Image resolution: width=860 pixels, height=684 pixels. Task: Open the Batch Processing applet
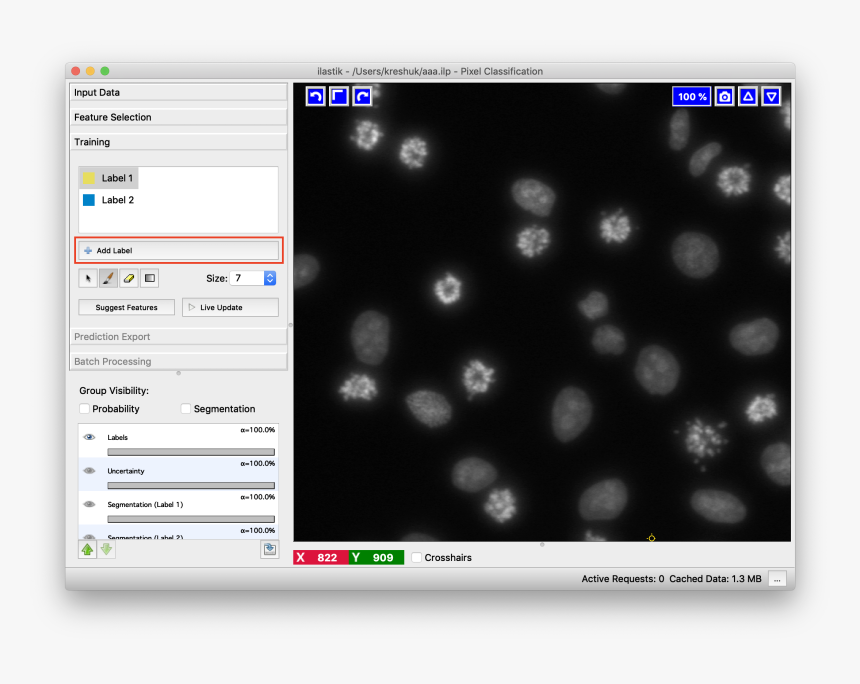(179, 361)
